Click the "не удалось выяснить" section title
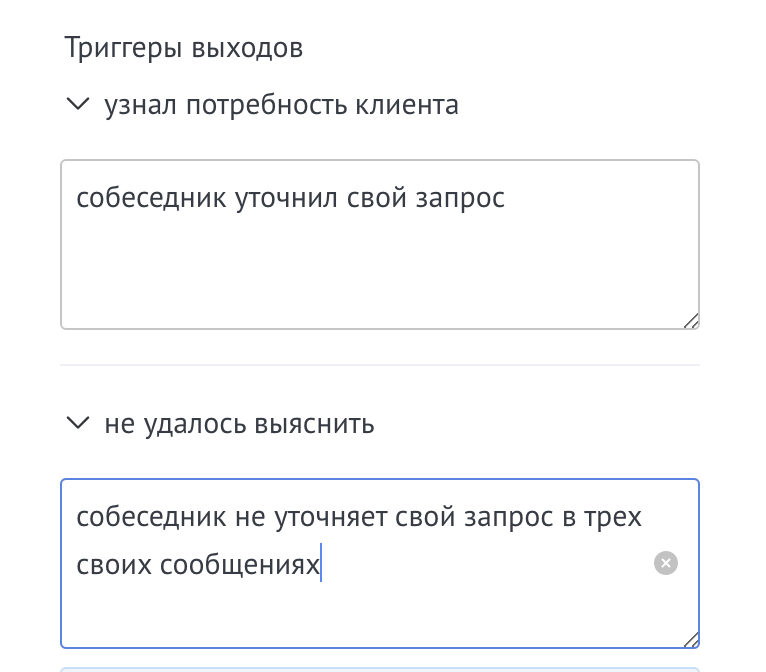The height and width of the screenshot is (672, 766). click(239, 423)
